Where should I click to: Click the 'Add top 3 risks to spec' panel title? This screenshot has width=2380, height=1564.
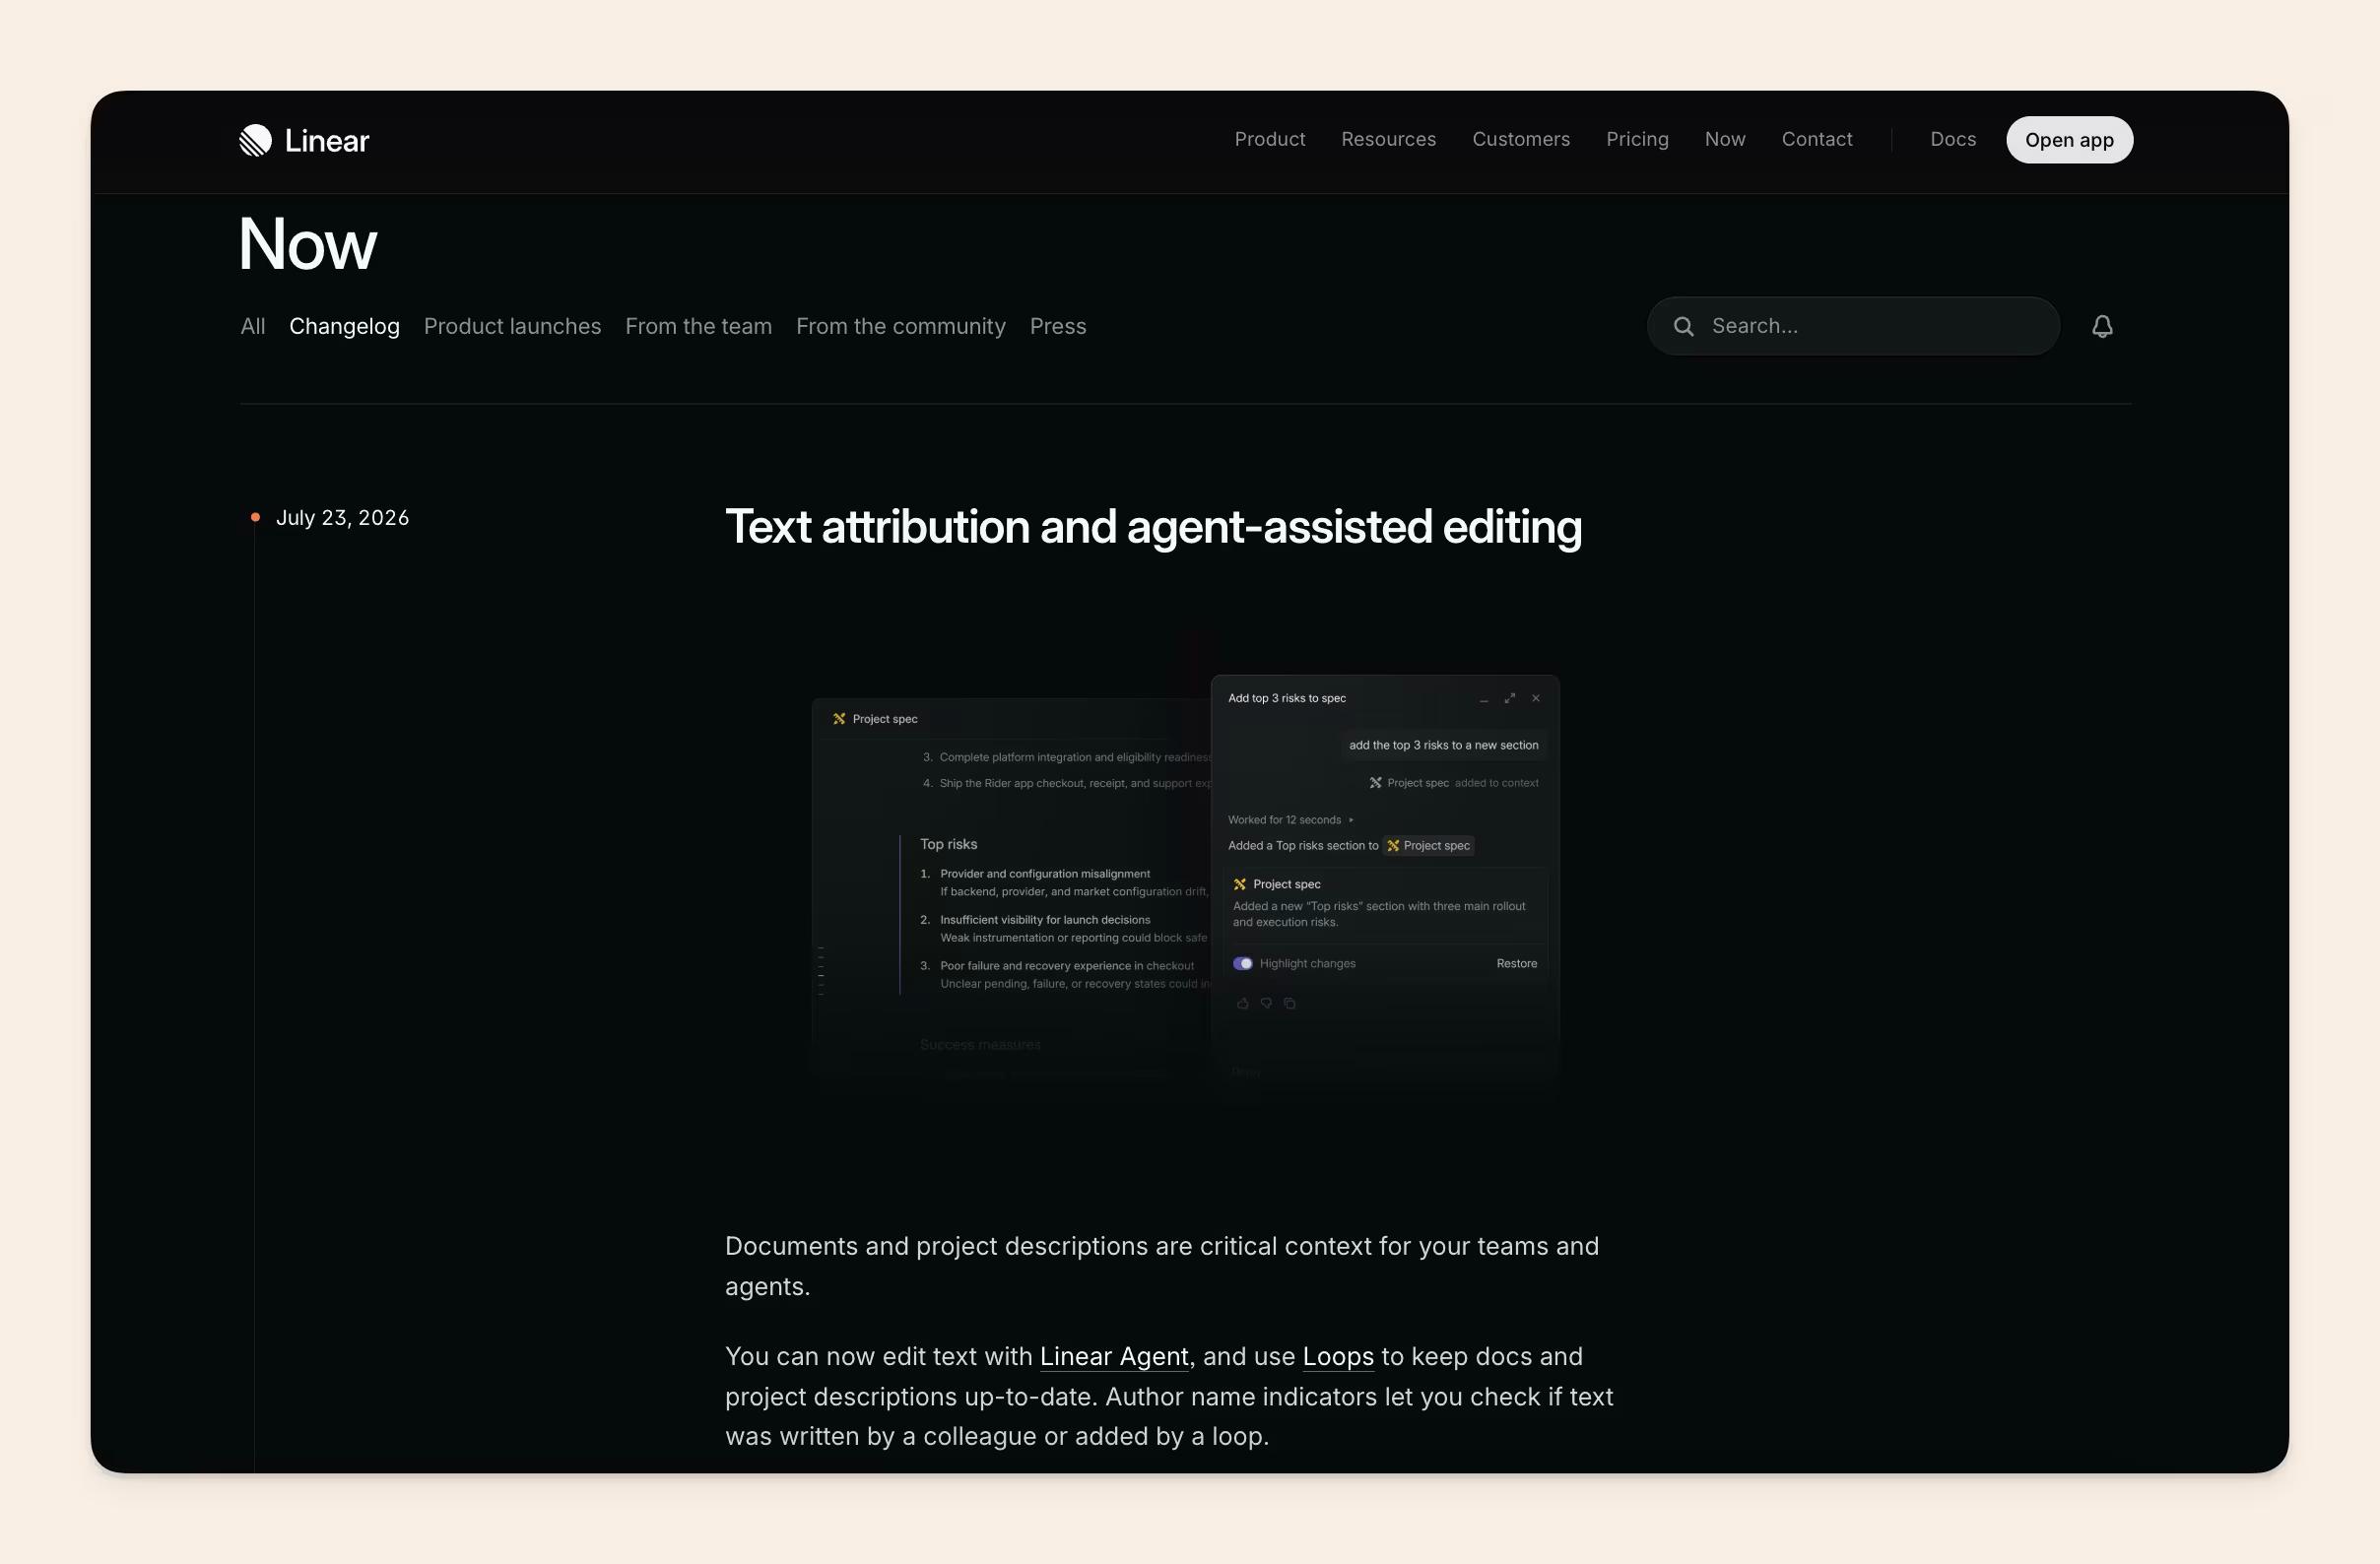tap(1286, 698)
